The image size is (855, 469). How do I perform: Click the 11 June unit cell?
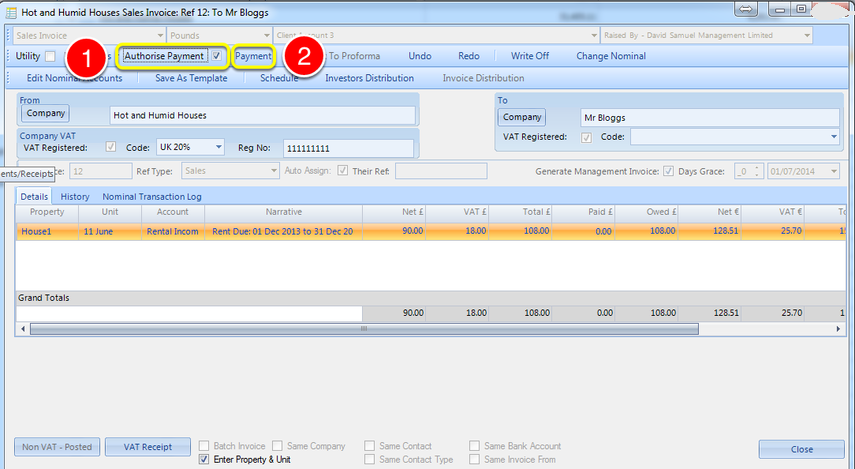(x=110, y=231)
